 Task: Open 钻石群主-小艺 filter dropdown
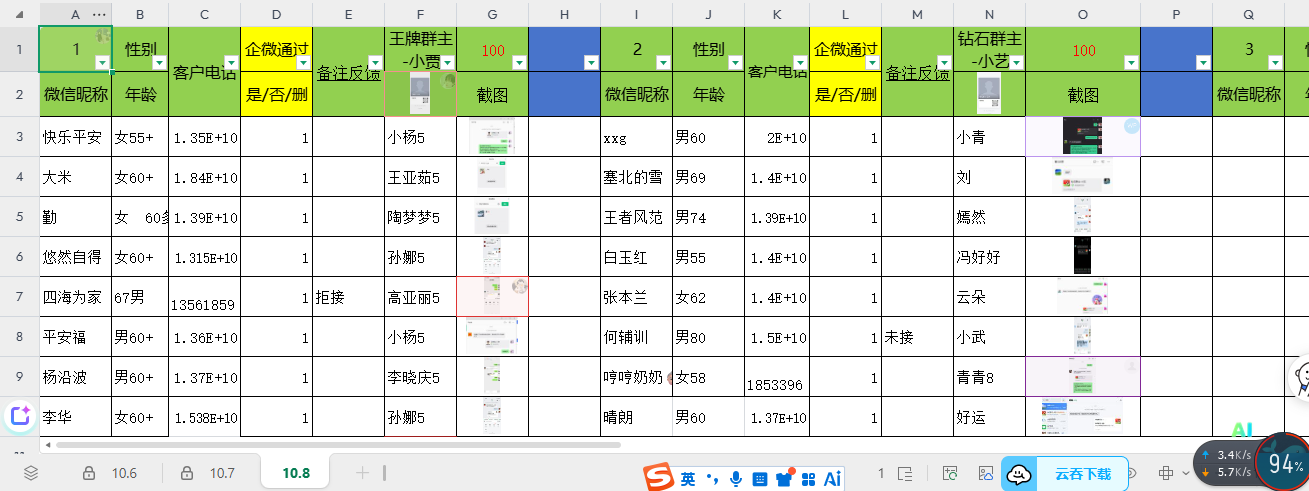1016,63
